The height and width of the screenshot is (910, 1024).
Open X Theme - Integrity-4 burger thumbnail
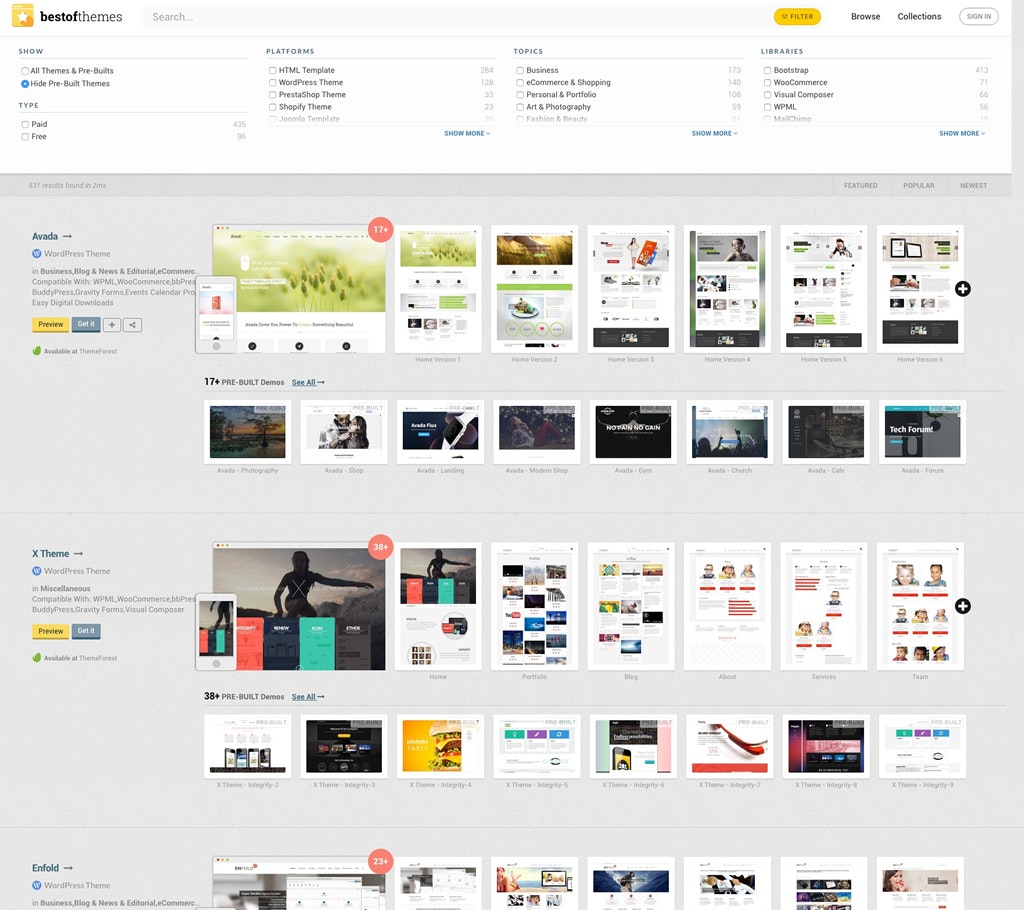[x=440, y=746]
